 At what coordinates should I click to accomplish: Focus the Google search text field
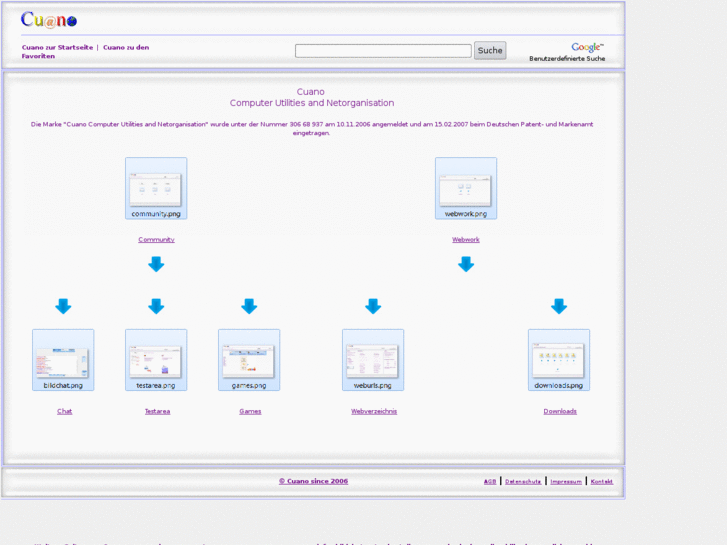pos(383,51)
